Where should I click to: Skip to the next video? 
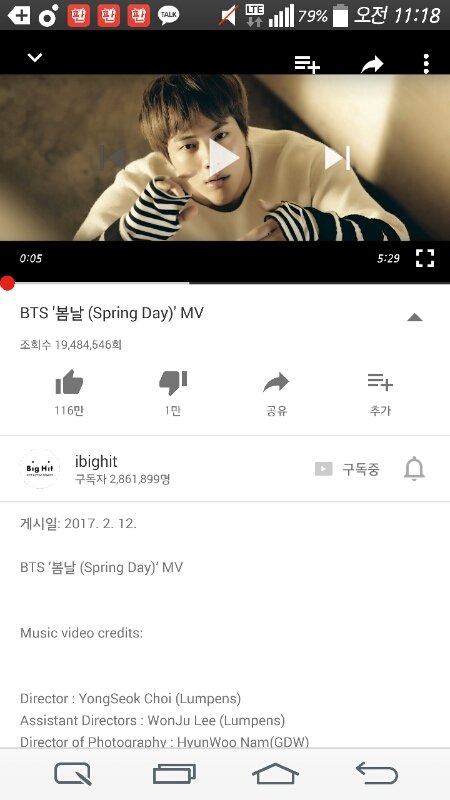[337, 158]
